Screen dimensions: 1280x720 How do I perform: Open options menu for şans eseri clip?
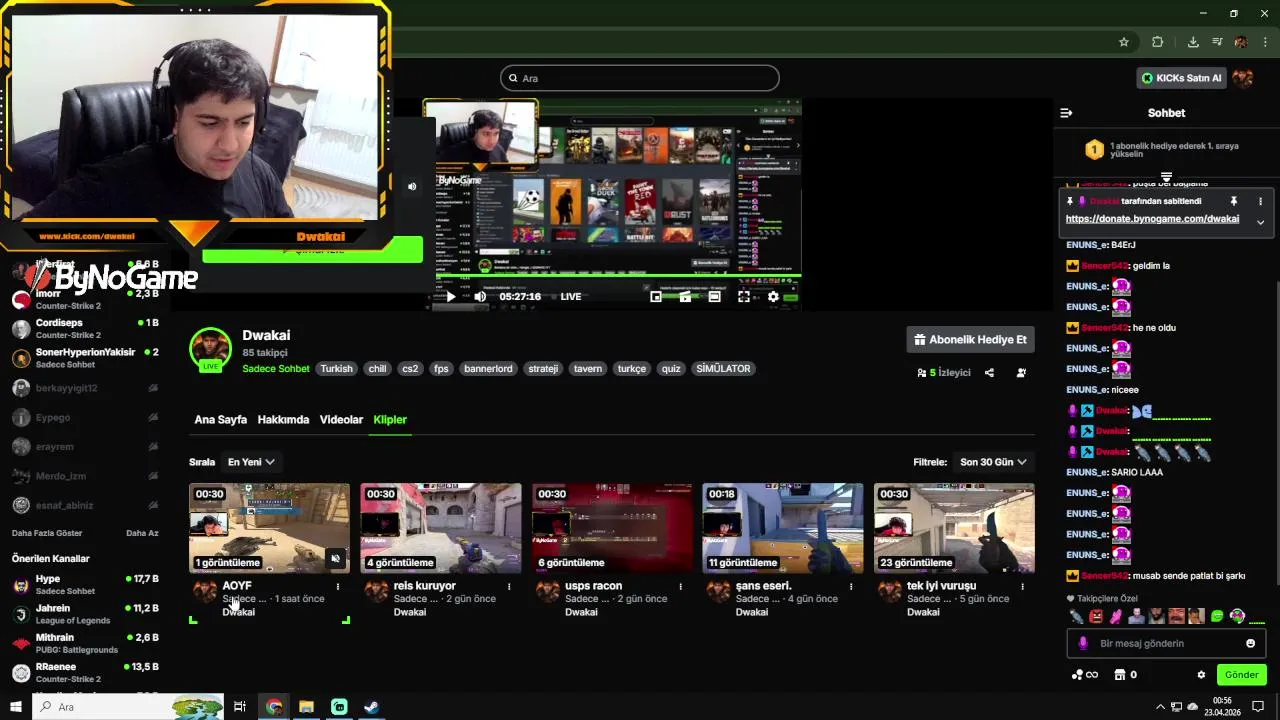point(851,587)
